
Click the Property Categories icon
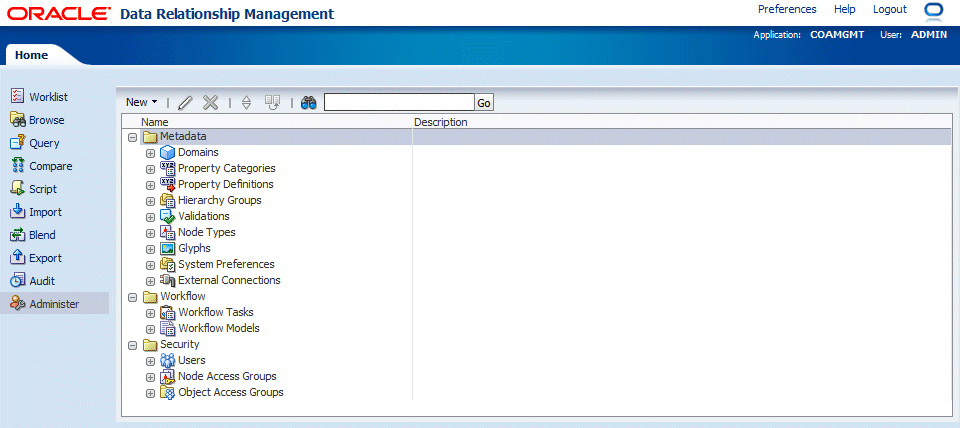167,168
